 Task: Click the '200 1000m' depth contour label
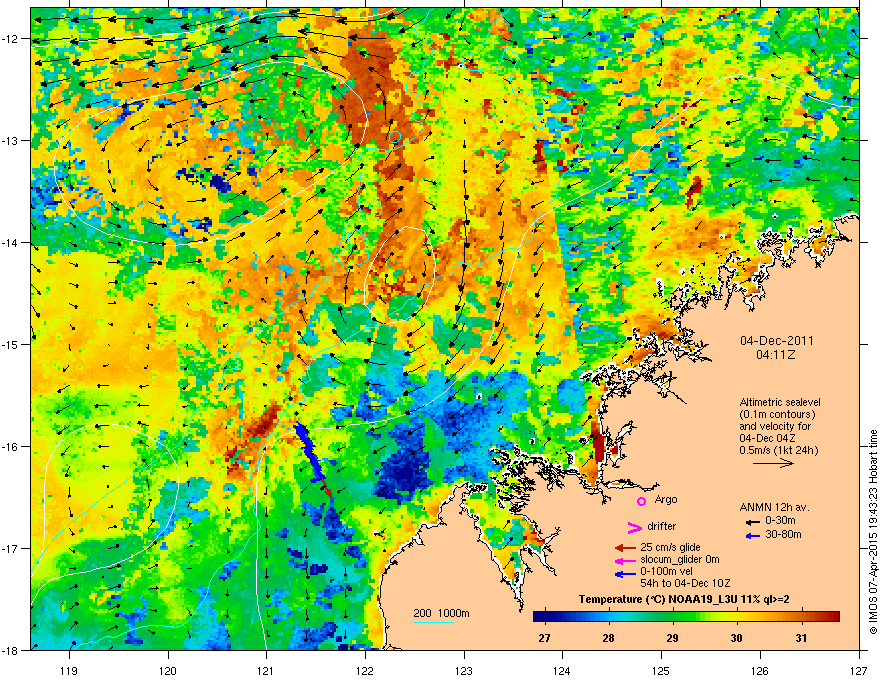[441, 613]
